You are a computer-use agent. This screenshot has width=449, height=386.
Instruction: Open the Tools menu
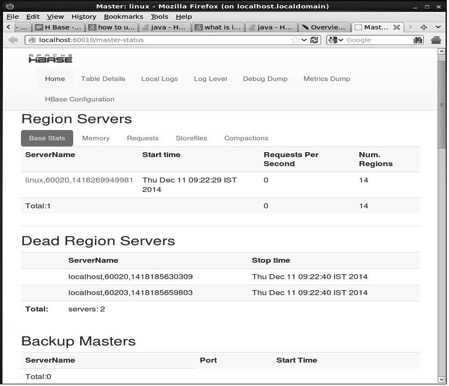point(159,17)
